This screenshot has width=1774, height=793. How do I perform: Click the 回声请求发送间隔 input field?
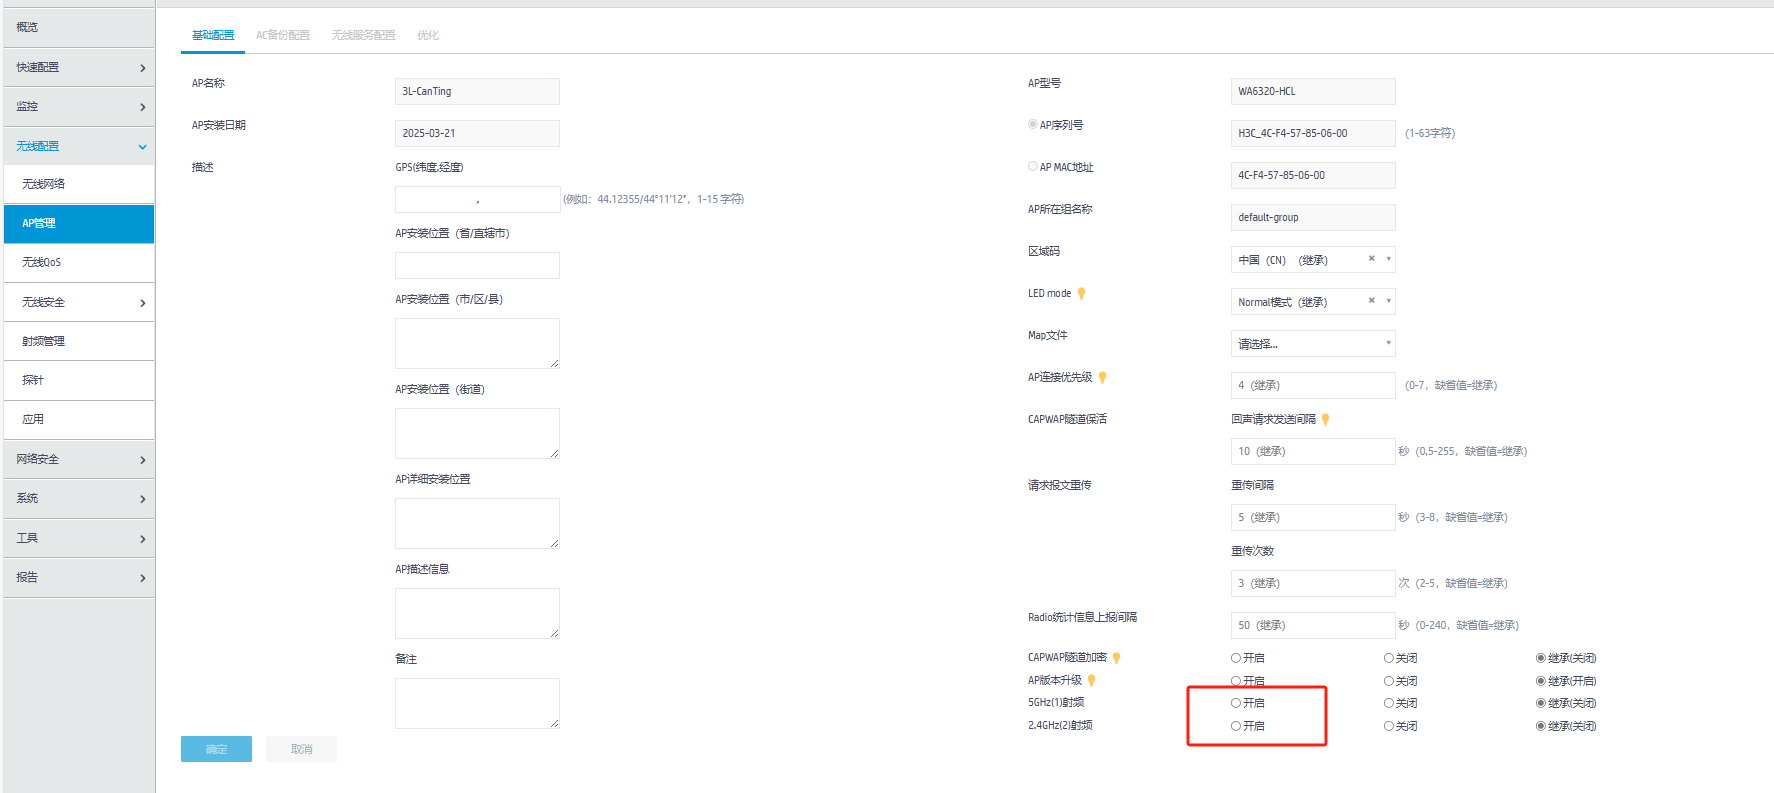click(x=1313, y=451)
